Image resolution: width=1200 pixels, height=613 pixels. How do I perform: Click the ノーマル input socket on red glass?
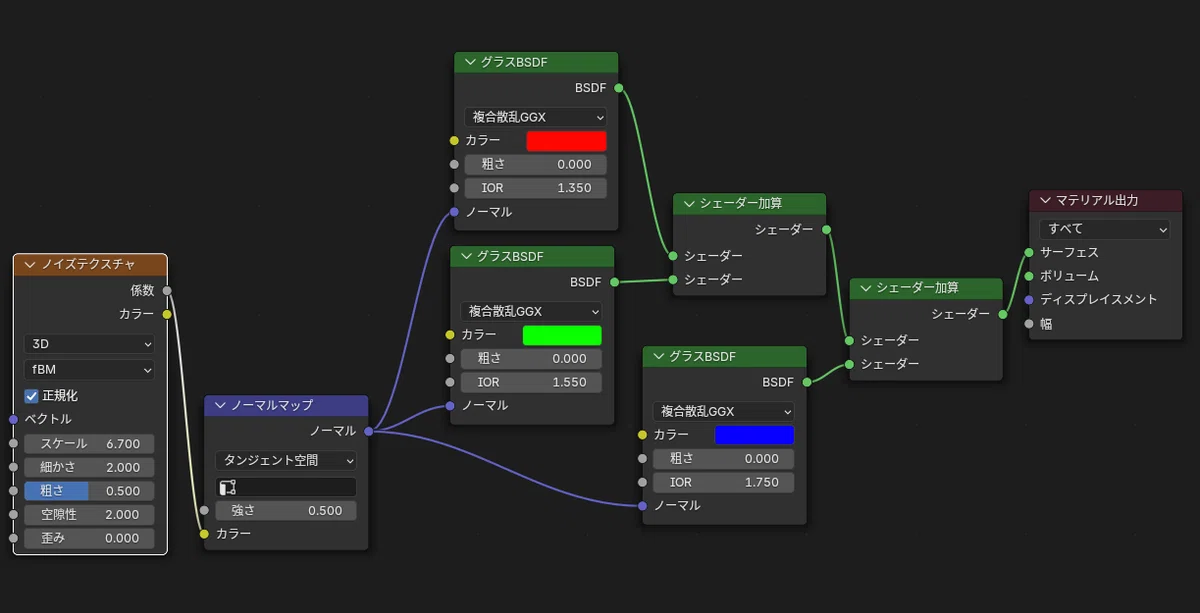click(x=454, y=212)
